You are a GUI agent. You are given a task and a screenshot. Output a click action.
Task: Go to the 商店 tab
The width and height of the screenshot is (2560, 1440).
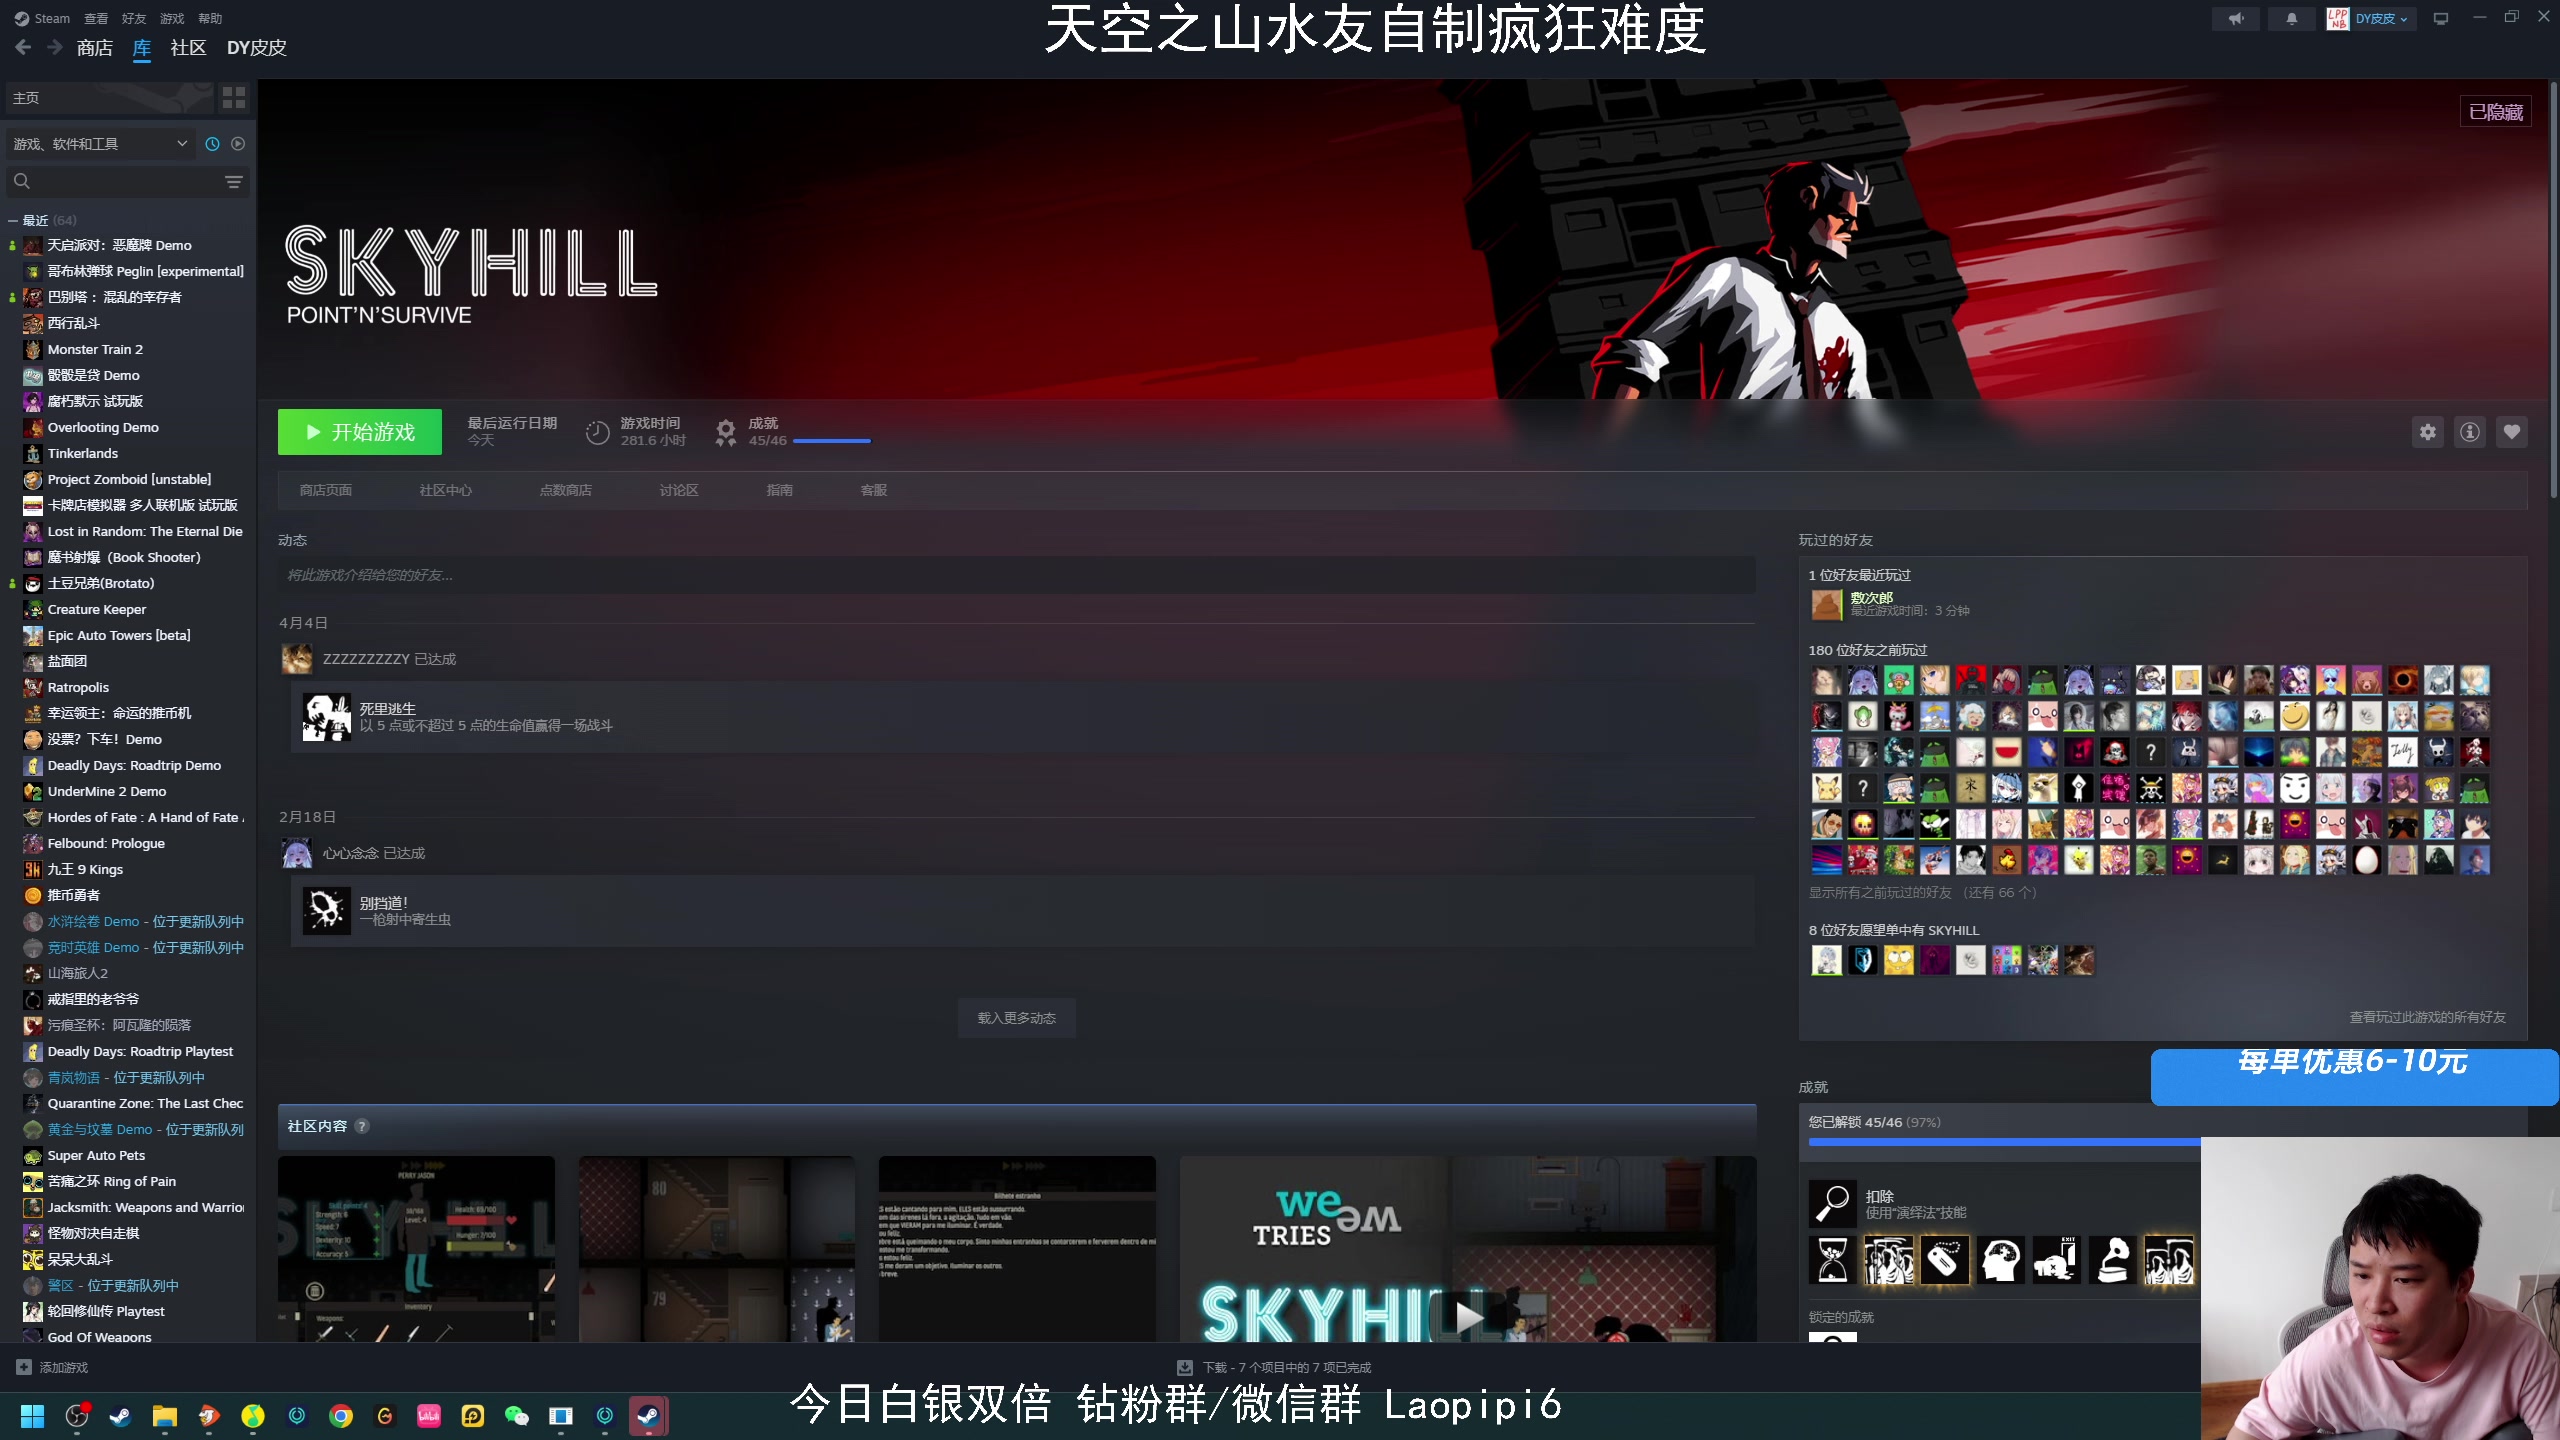95,48
